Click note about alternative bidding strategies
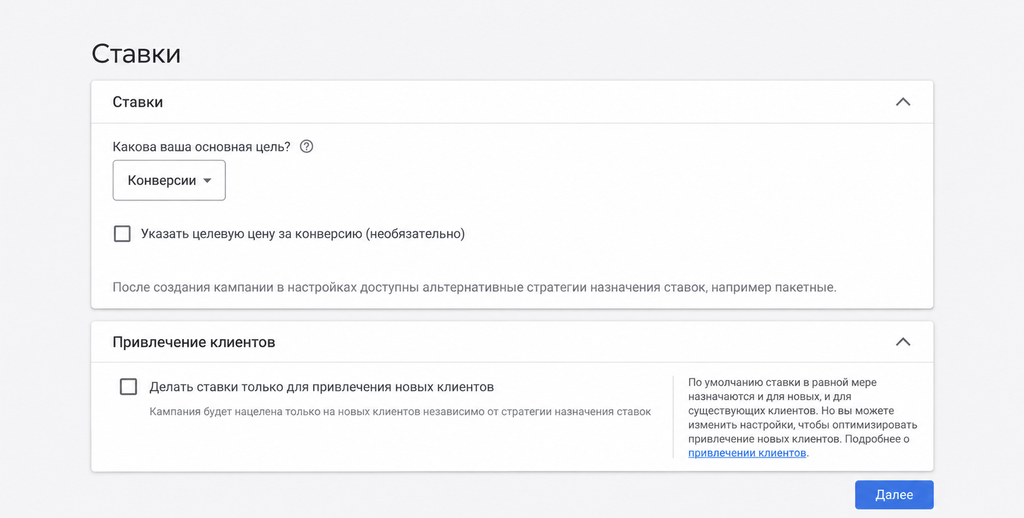This screenshot has height=518, width=1024. [x=475, y=287]
